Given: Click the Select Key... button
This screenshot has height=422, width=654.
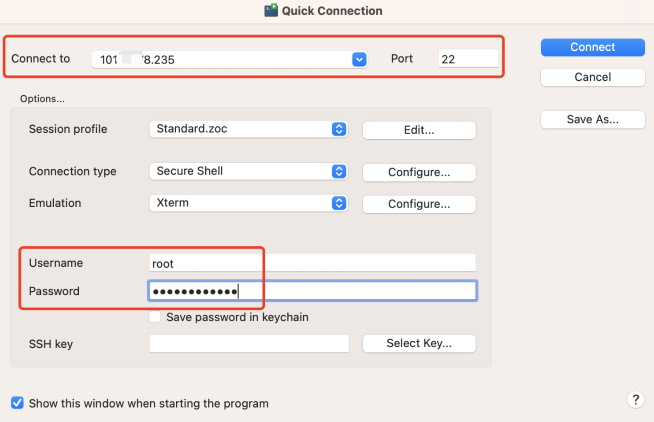Looking at the screenshot, I should click(419, 343).
